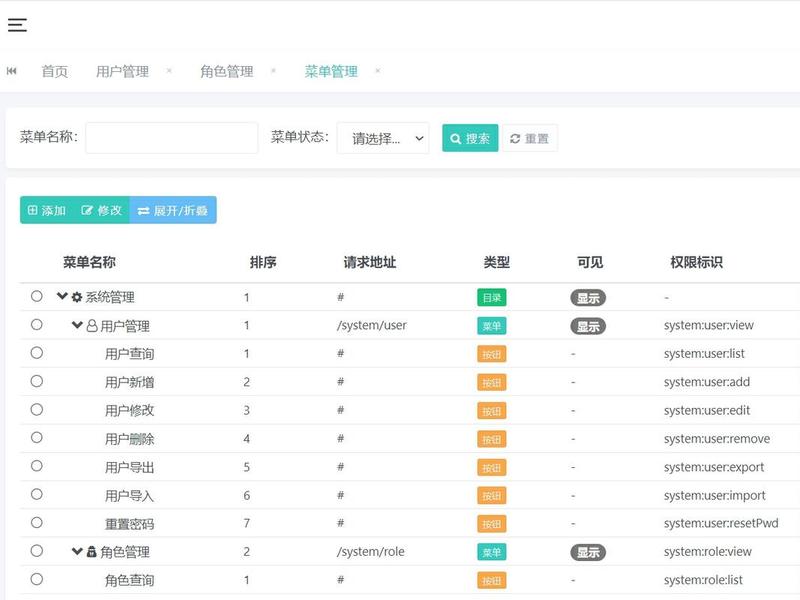Select the radio button for 用户删除
The image size is (800, 600).
pyautogui.click(x=37, y=437)
